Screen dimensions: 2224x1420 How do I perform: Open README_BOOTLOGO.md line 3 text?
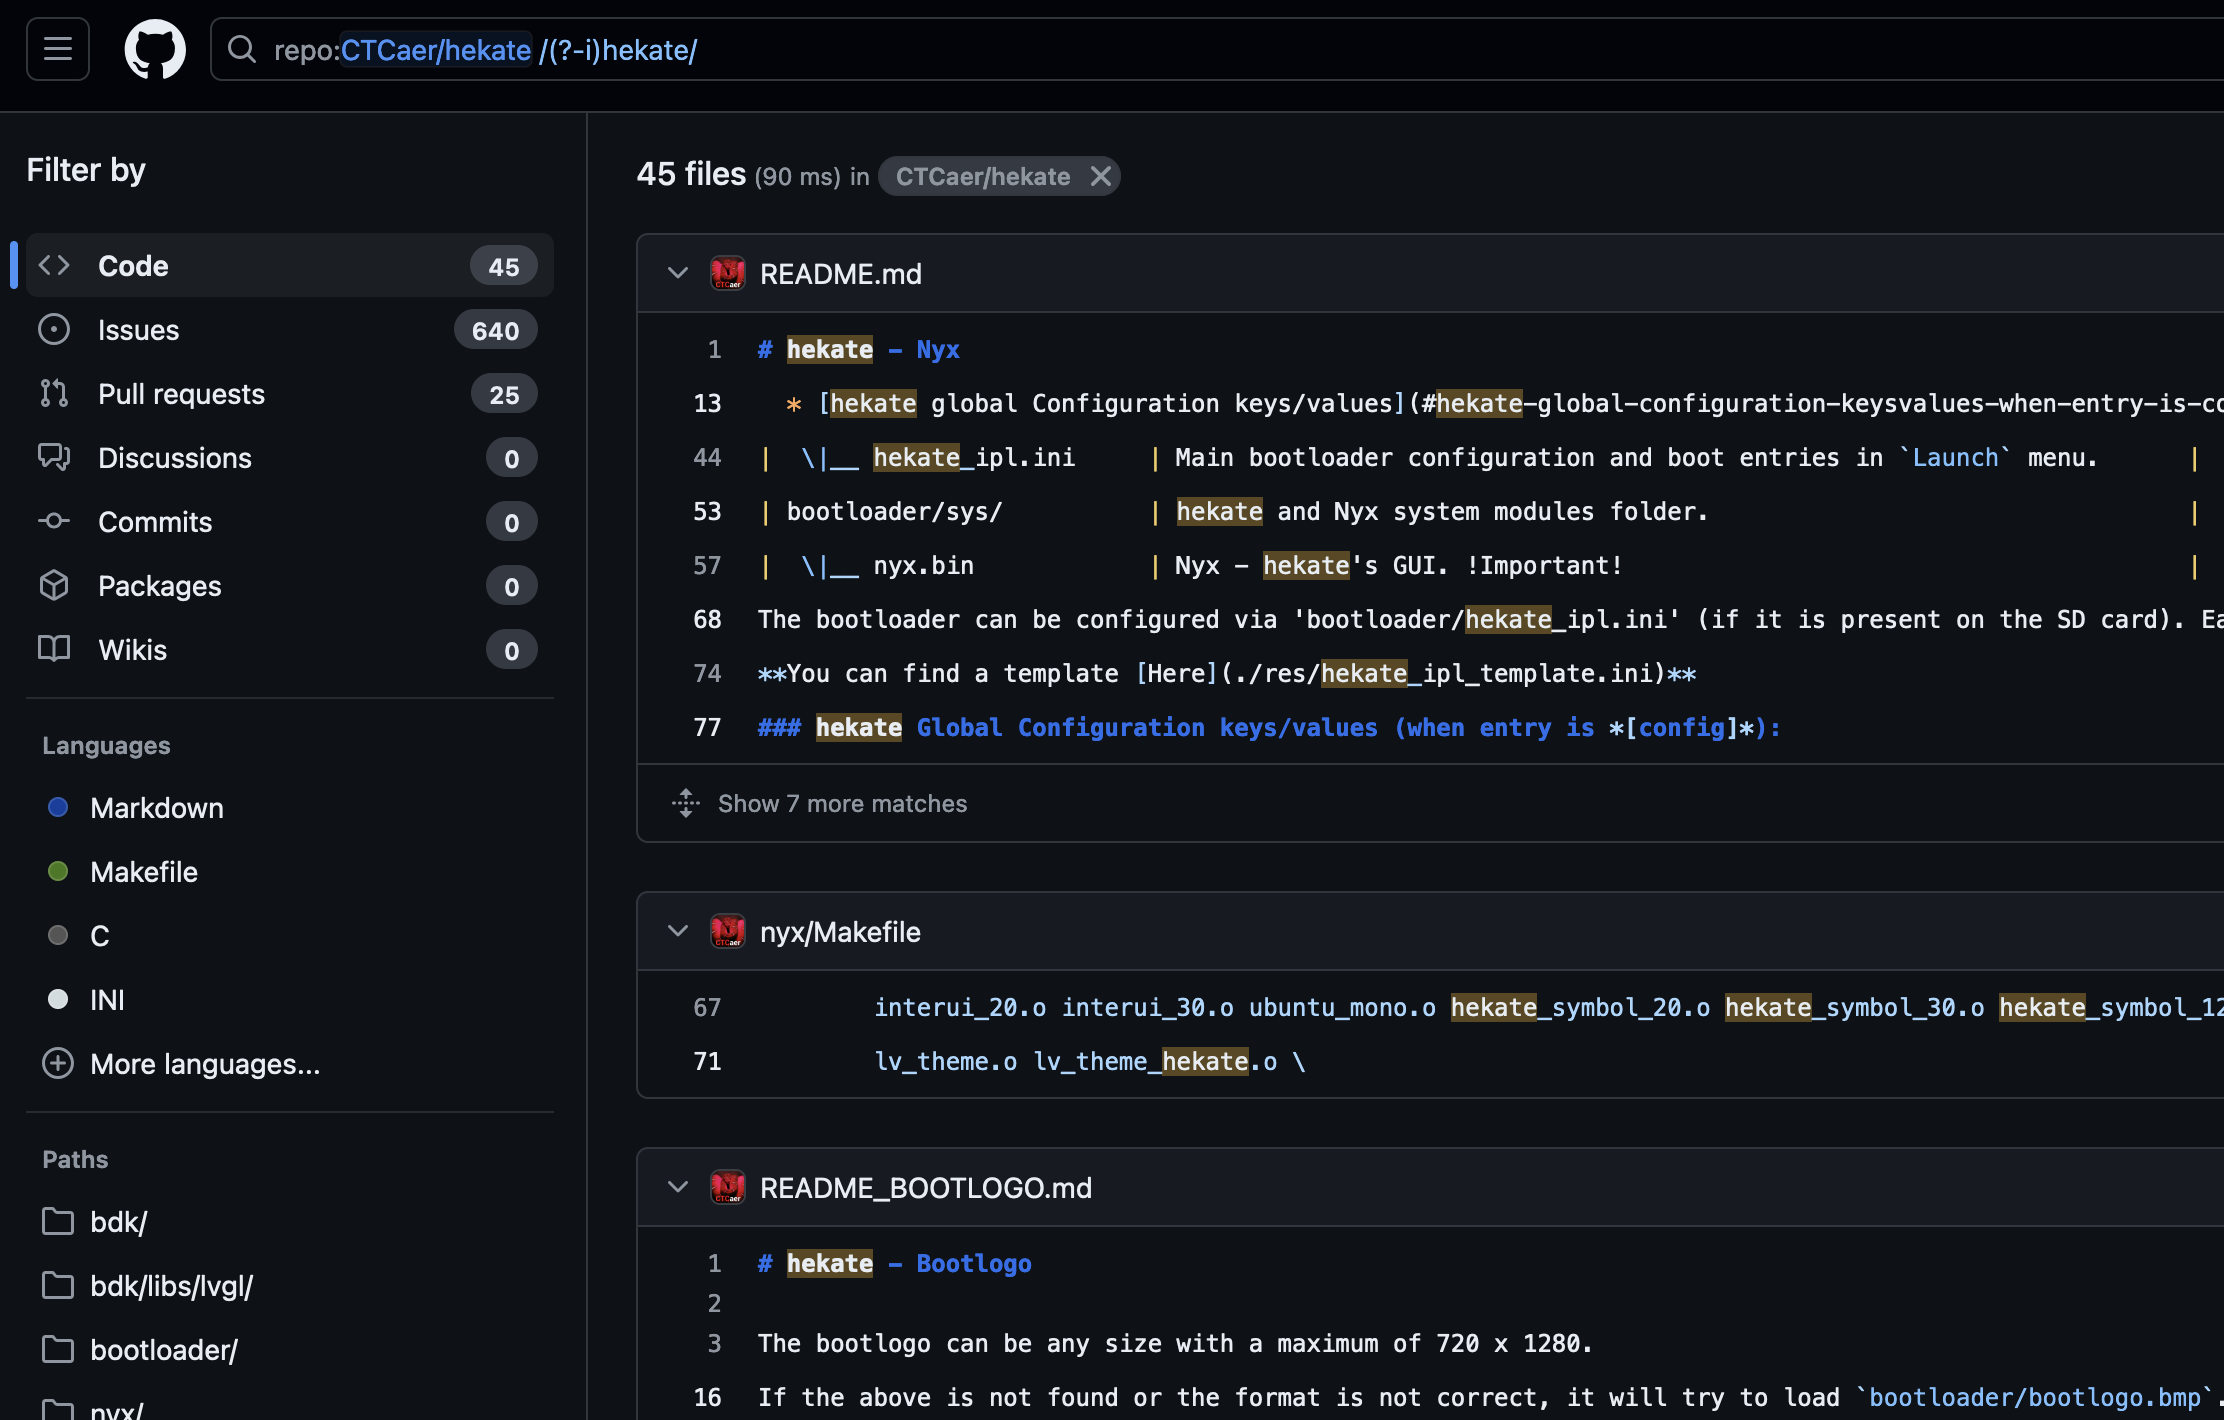pyautogui.click(x=1175, y=1343)
